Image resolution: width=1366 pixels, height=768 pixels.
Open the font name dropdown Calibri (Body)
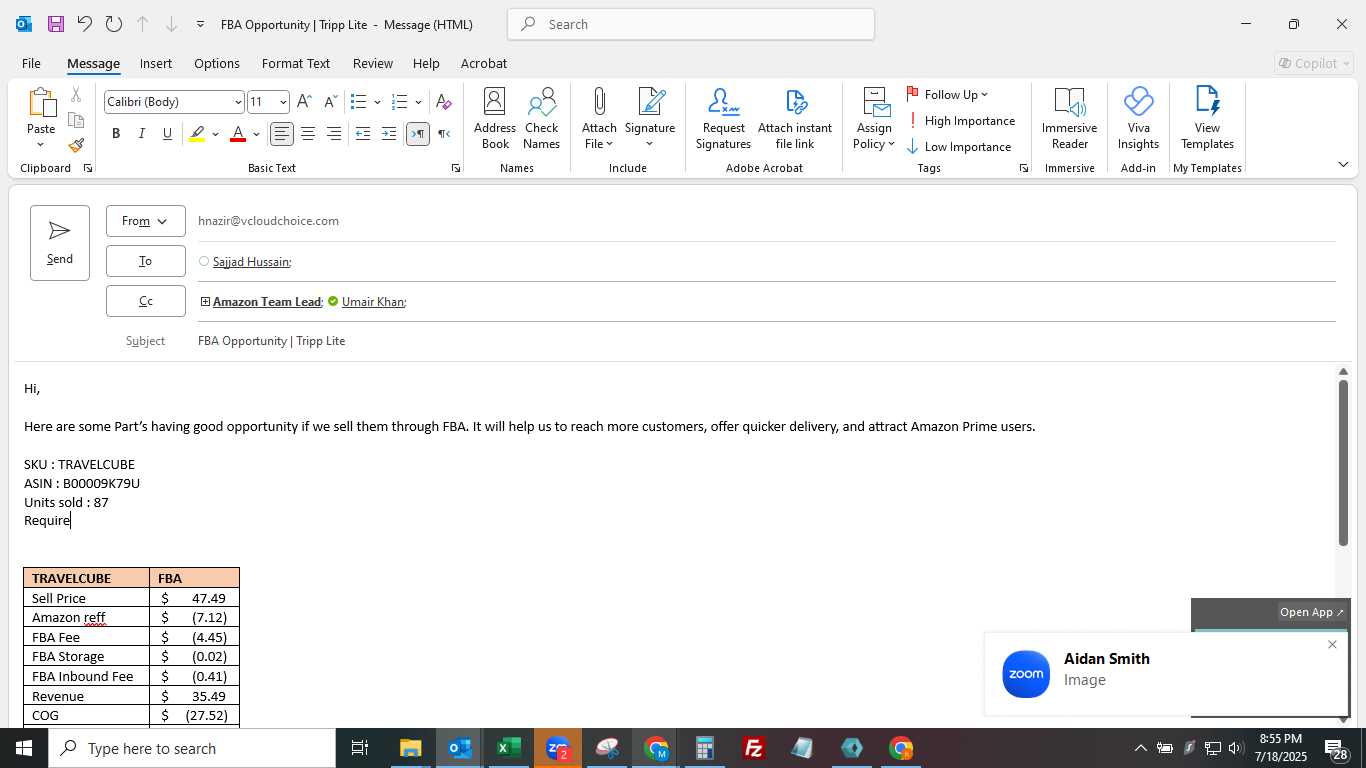coord(238,102)
